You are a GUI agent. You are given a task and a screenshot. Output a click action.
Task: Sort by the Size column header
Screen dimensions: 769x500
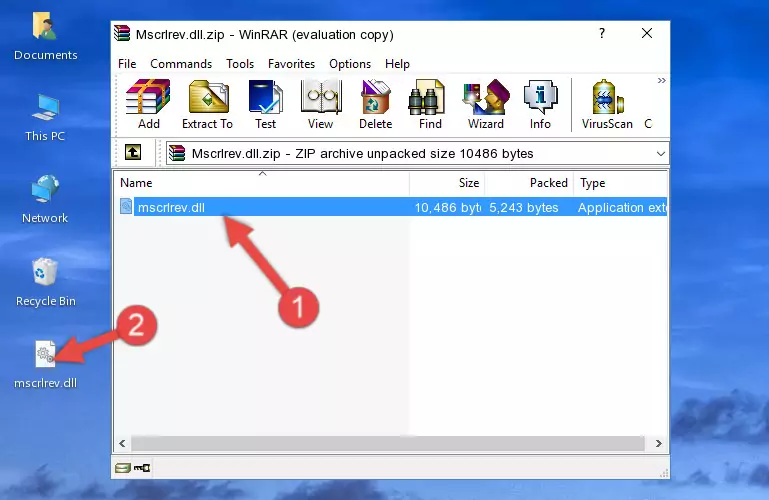pos(447,183)
